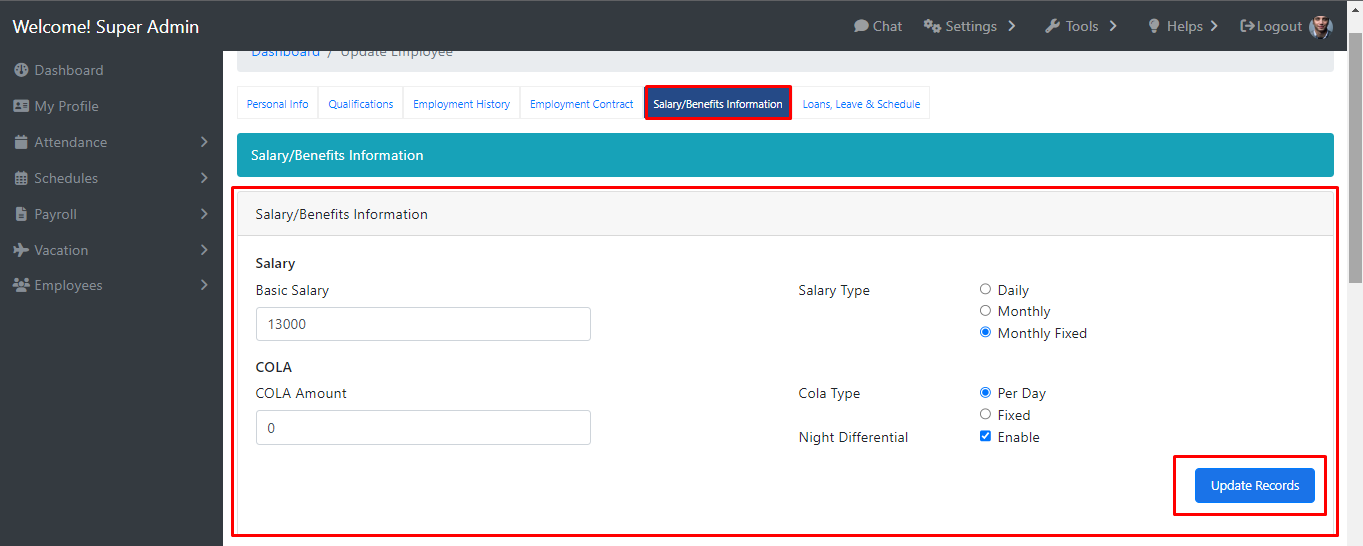This screenshot has height=546, width=1363.
Task: Click the Attendance calendar icon
Action: (x=21, y=142)
